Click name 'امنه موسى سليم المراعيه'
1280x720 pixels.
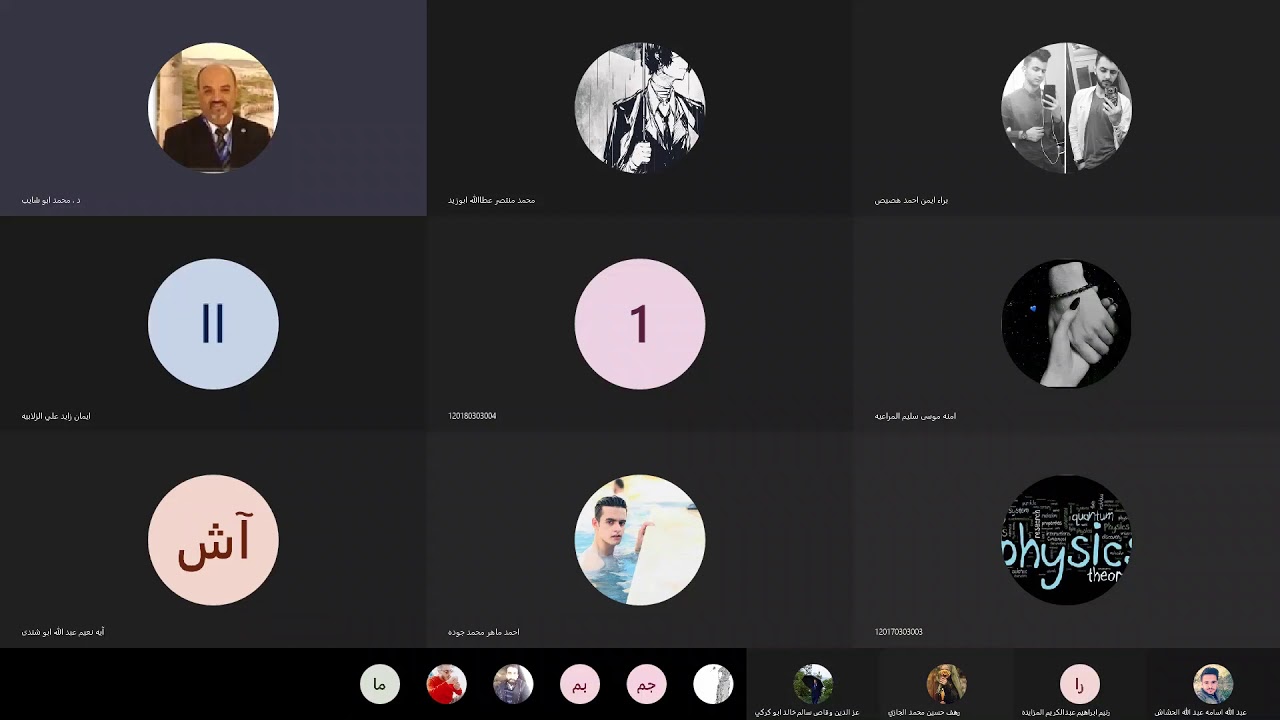[x=915, y=416]
